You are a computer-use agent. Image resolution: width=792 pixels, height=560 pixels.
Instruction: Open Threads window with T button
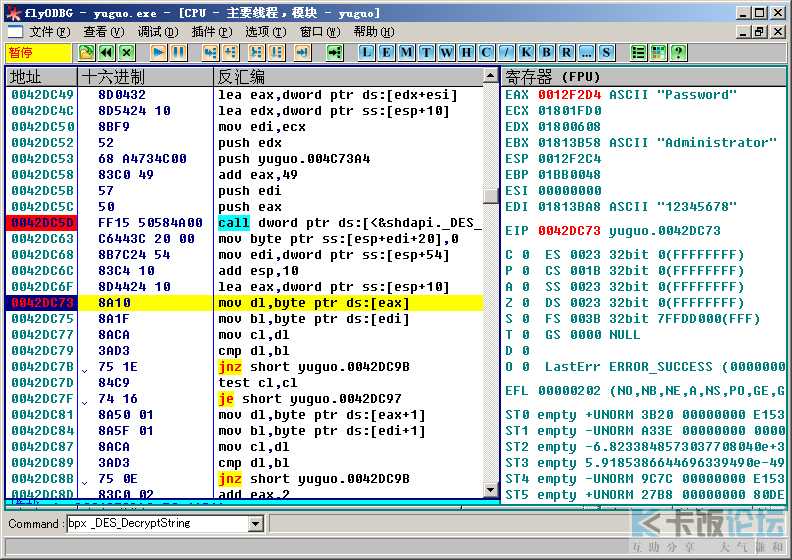click(x=426, y=53)
